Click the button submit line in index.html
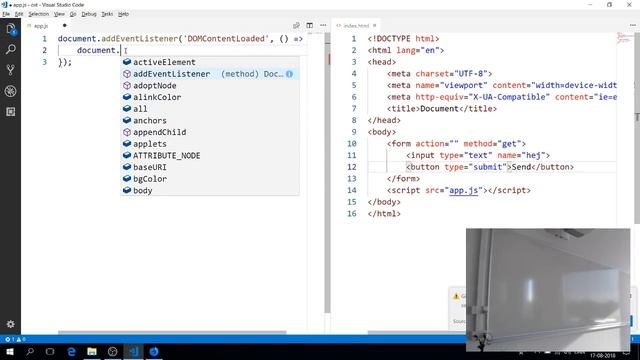 (490, 167)
